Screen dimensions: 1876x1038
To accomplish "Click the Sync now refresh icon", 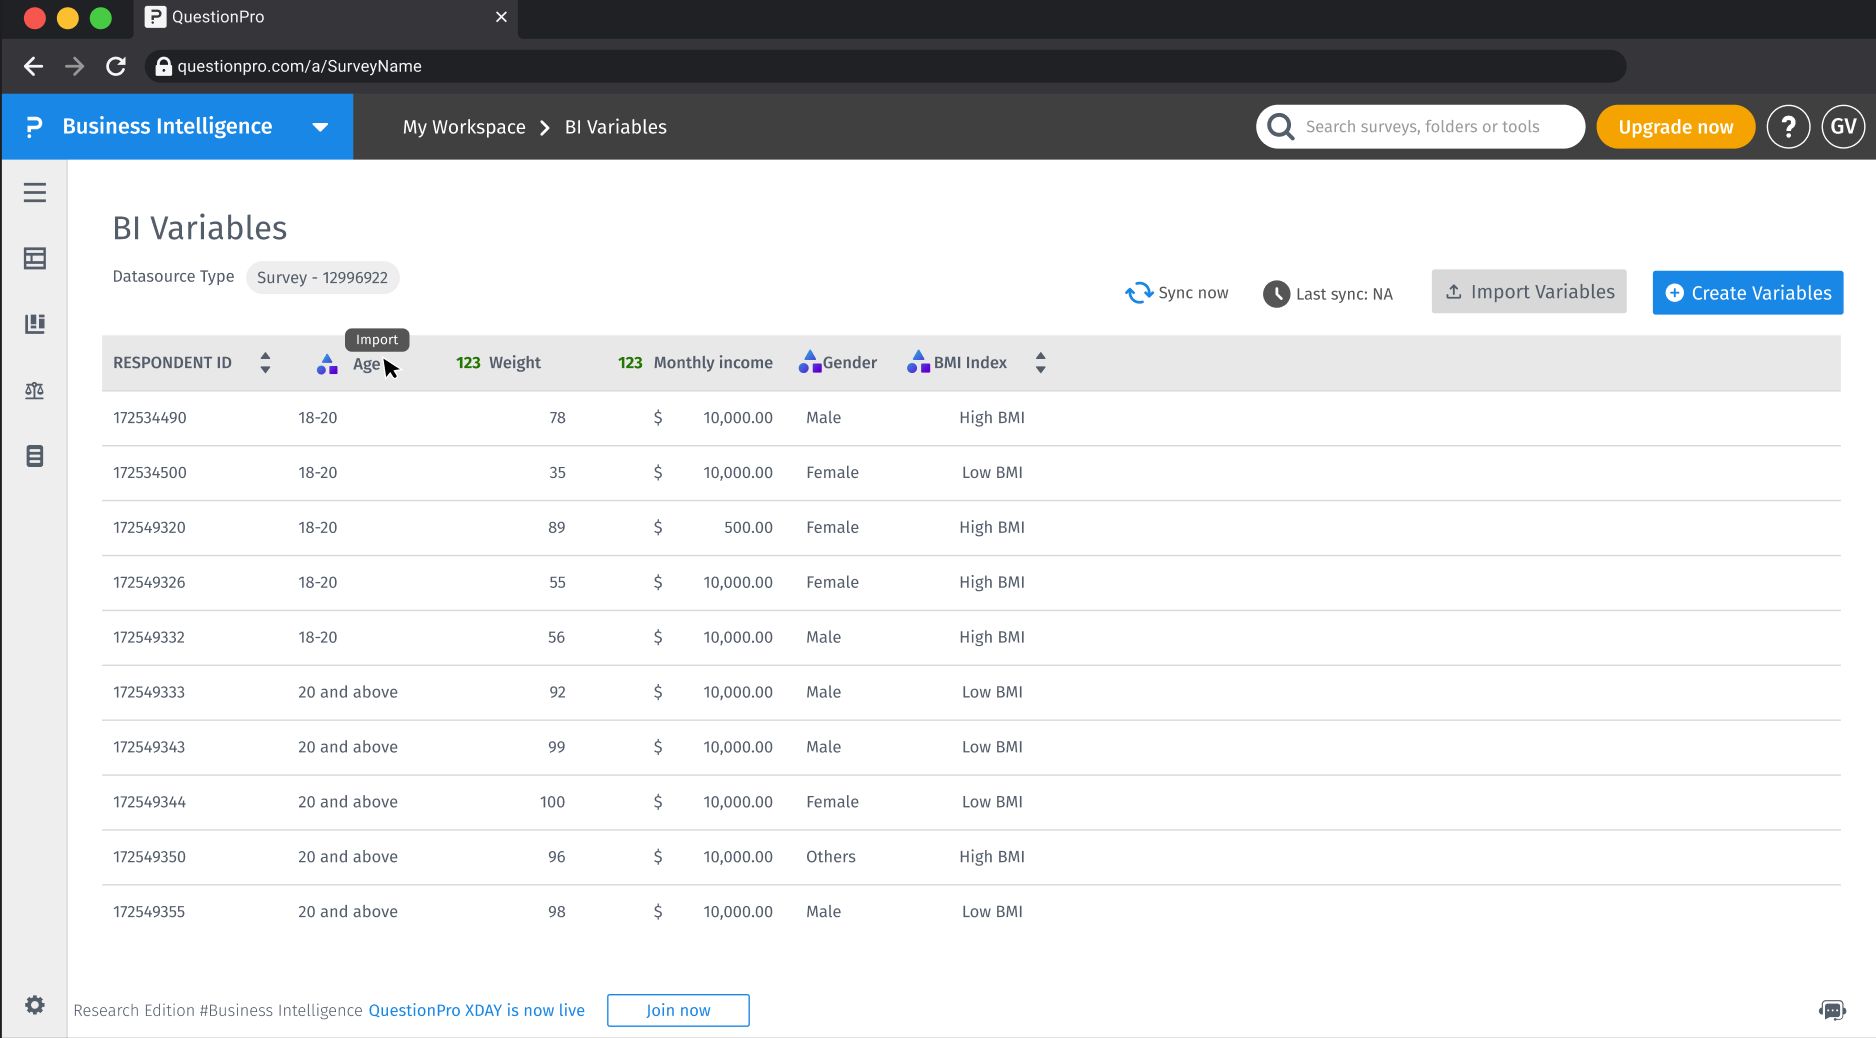I will [1139, 293].
